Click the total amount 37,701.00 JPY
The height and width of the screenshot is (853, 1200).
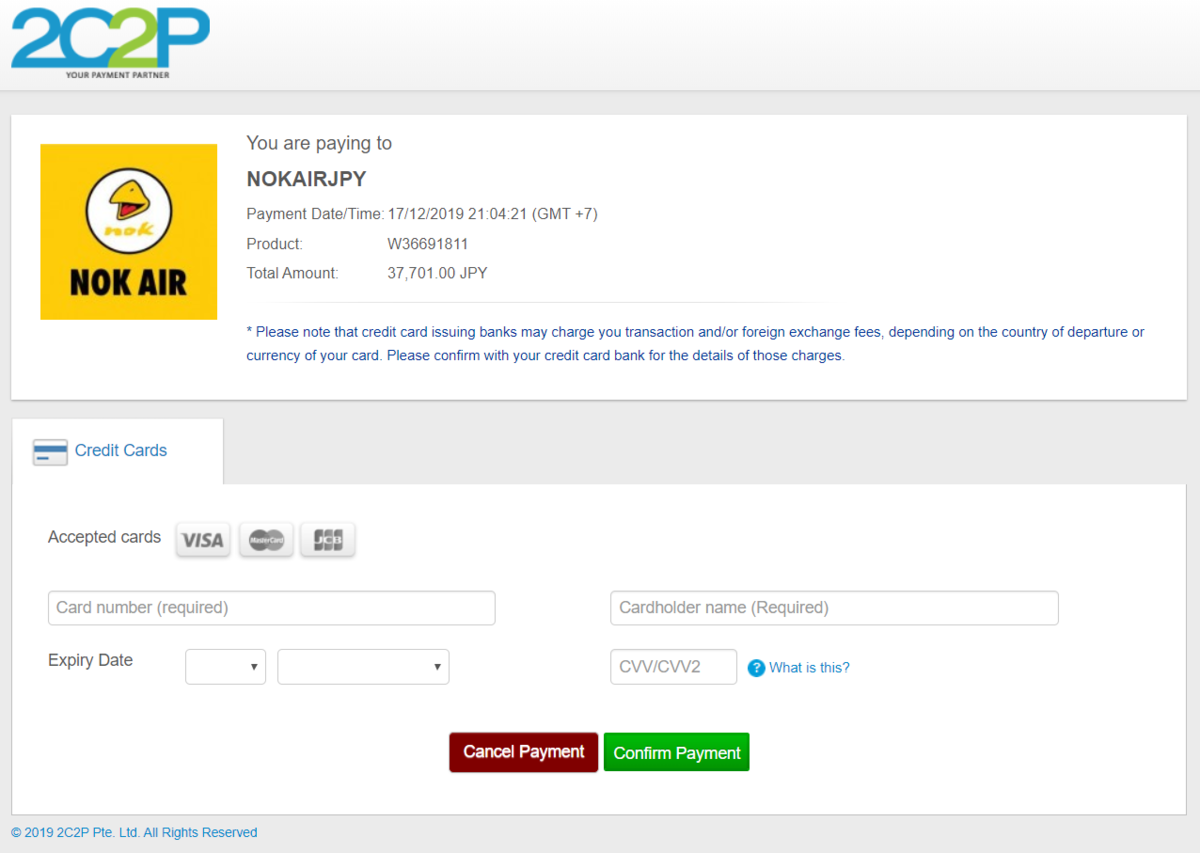pos(437,273)
